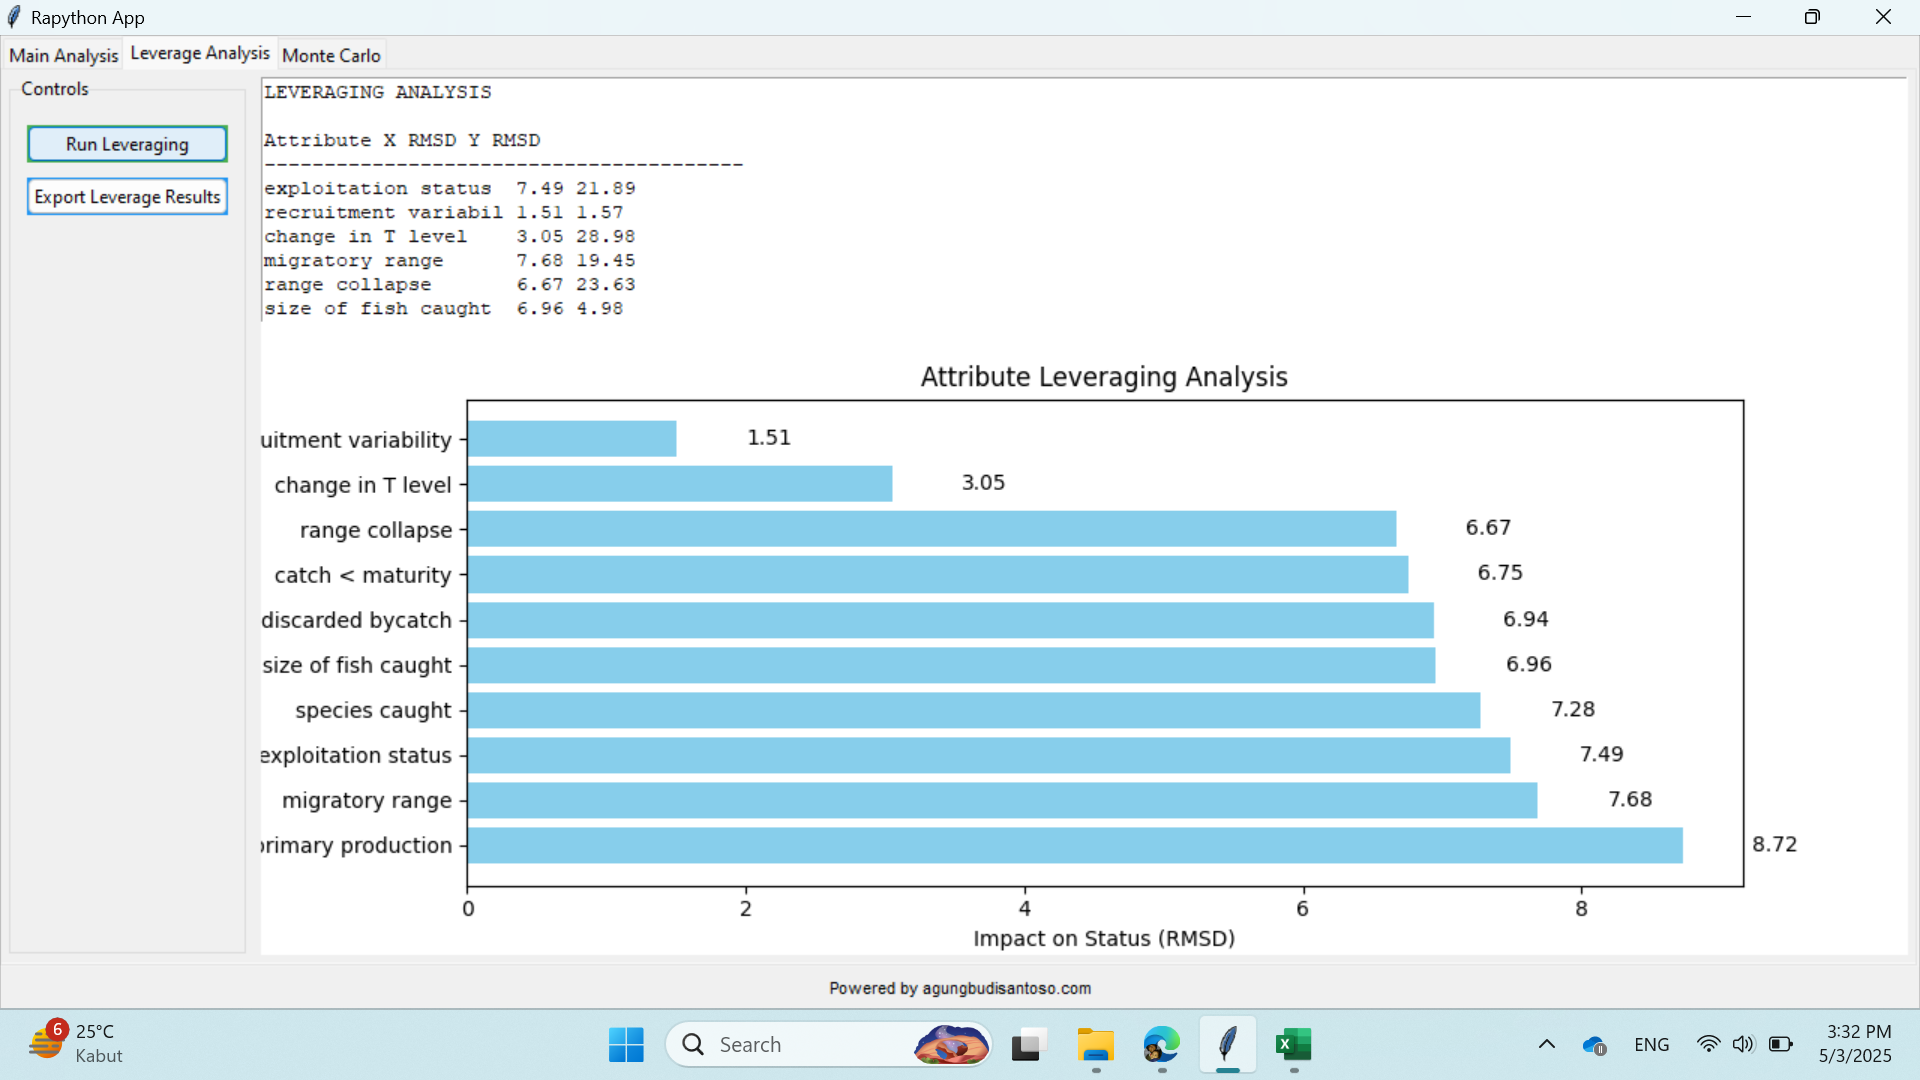Click the 'species caught' axis label
This screenshot has height=1080, width=1920.
pos(373,711)
